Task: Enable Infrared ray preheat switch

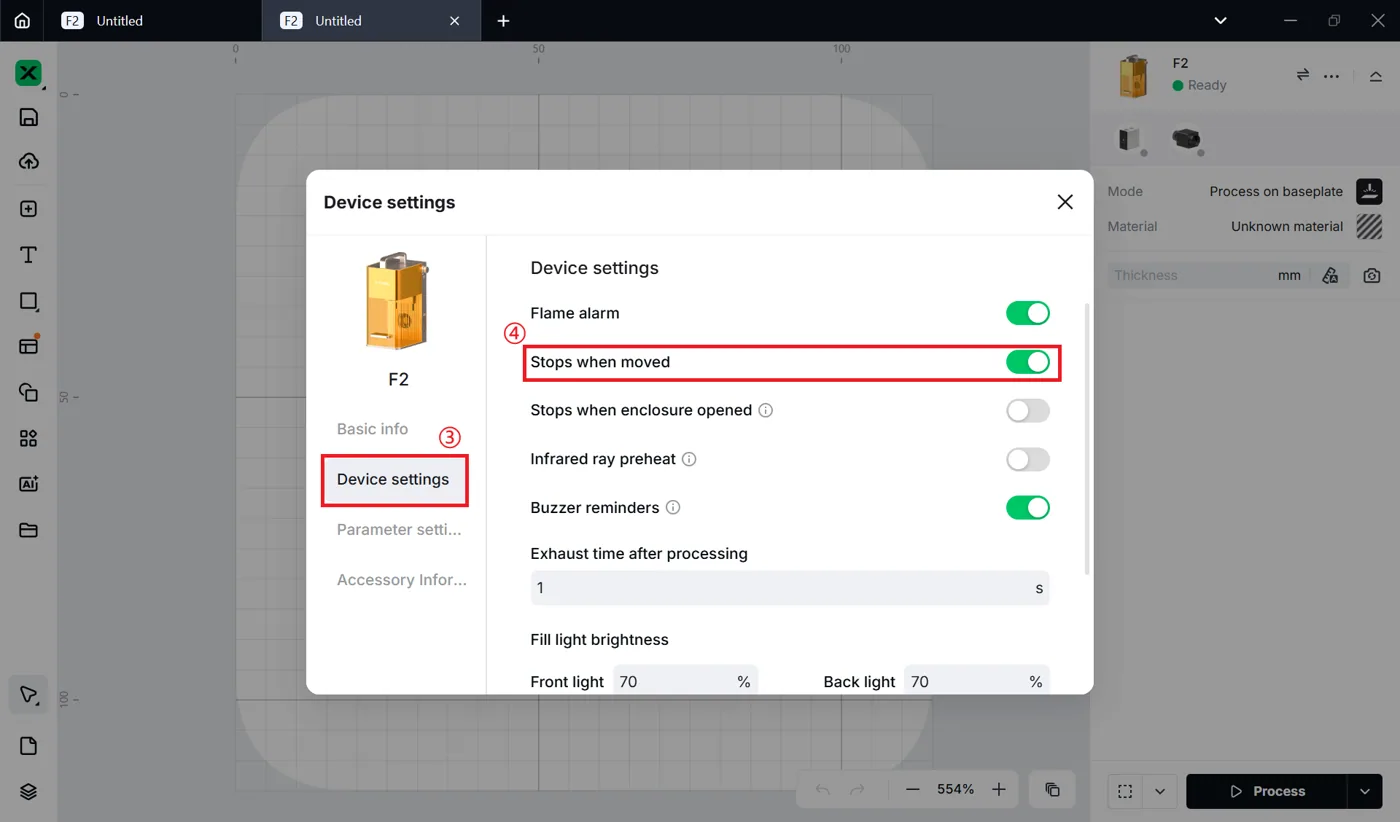Action: point(1028,459)
